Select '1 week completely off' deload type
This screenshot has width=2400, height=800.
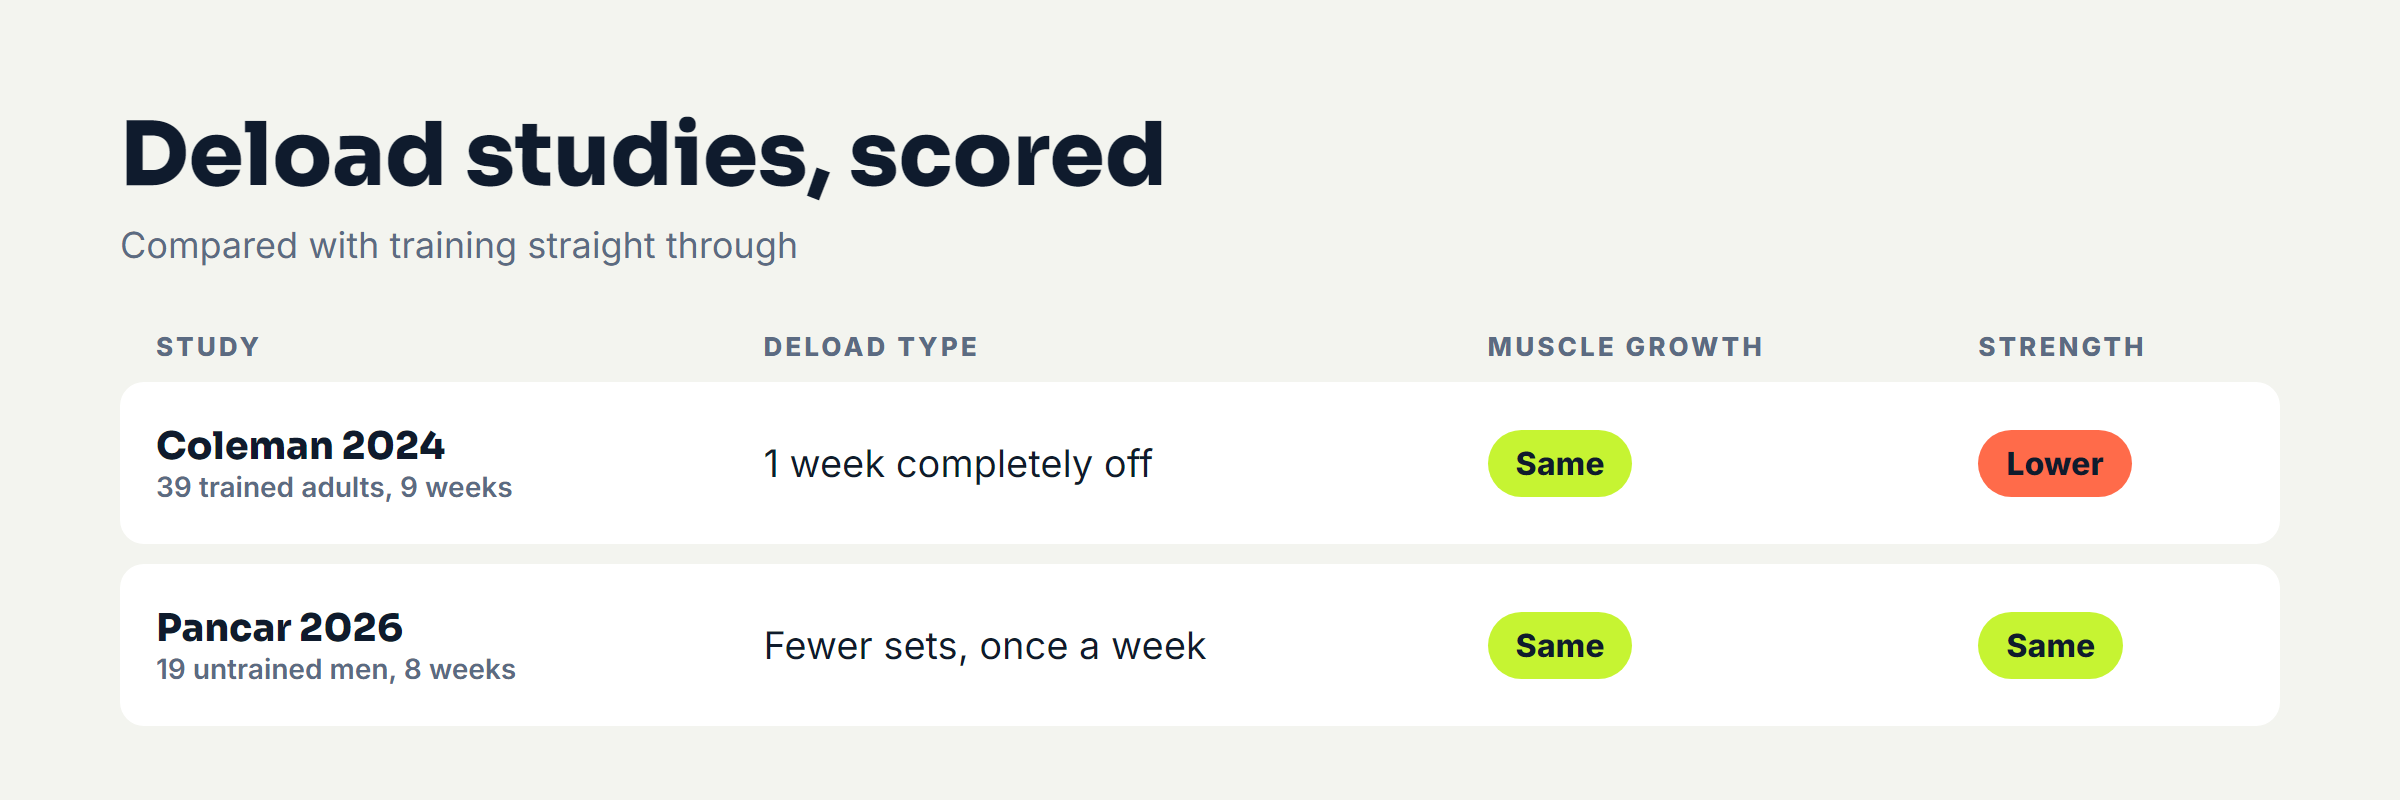tap(957, 464)
